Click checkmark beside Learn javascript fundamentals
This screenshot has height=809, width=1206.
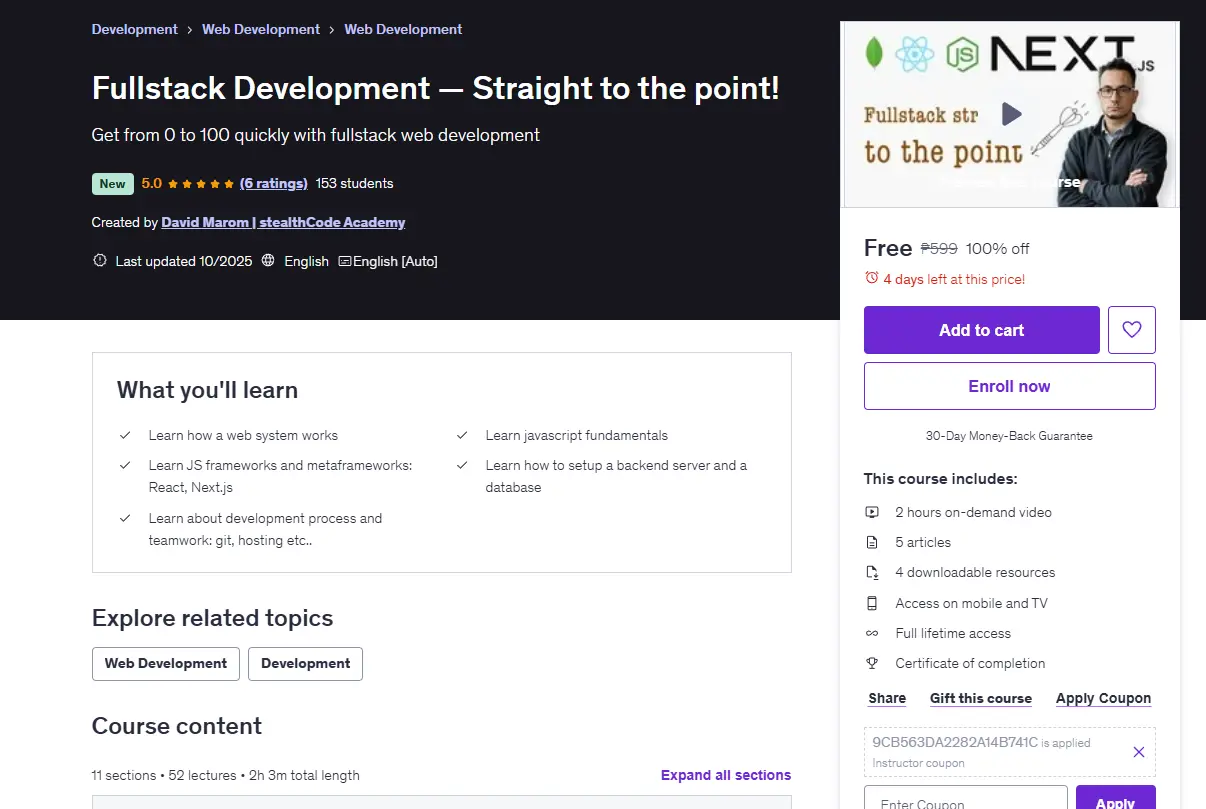point(462,435)
